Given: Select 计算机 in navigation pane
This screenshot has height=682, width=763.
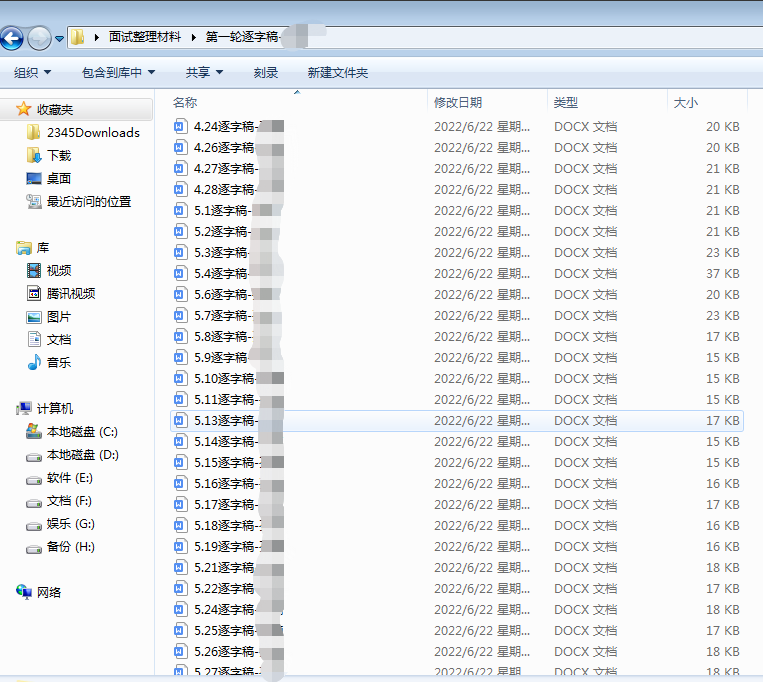Looking at the screenshot, I should pyautogui.click(x=55, y=408).
